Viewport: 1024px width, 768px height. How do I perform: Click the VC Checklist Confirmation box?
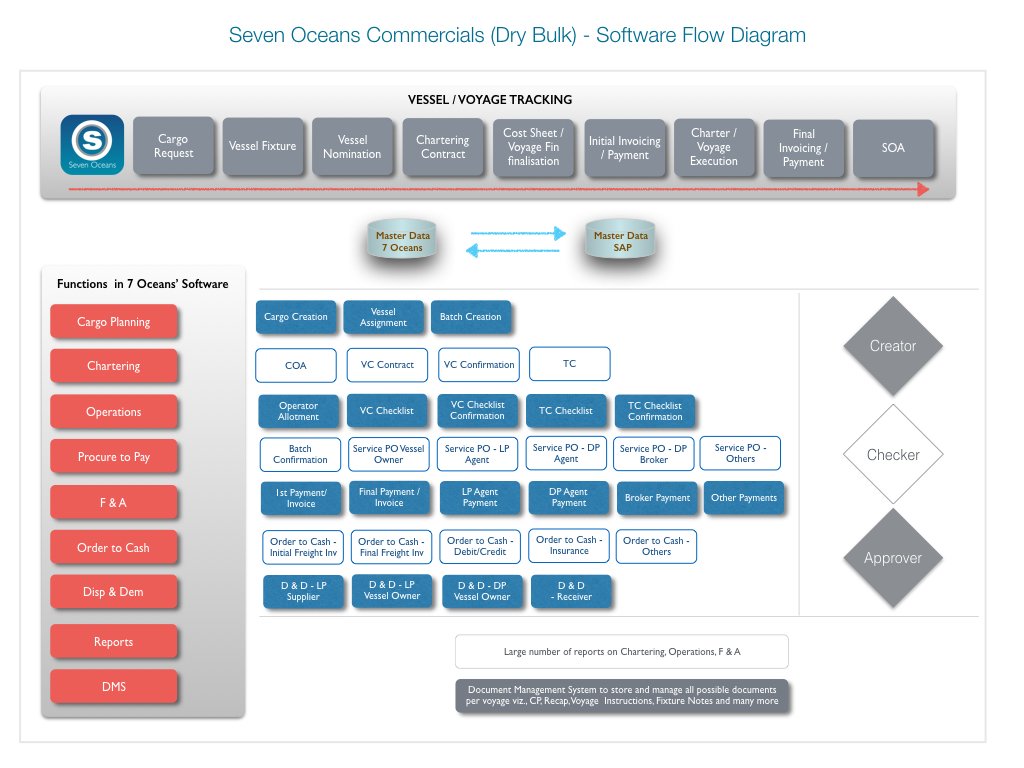coord(477,410)
